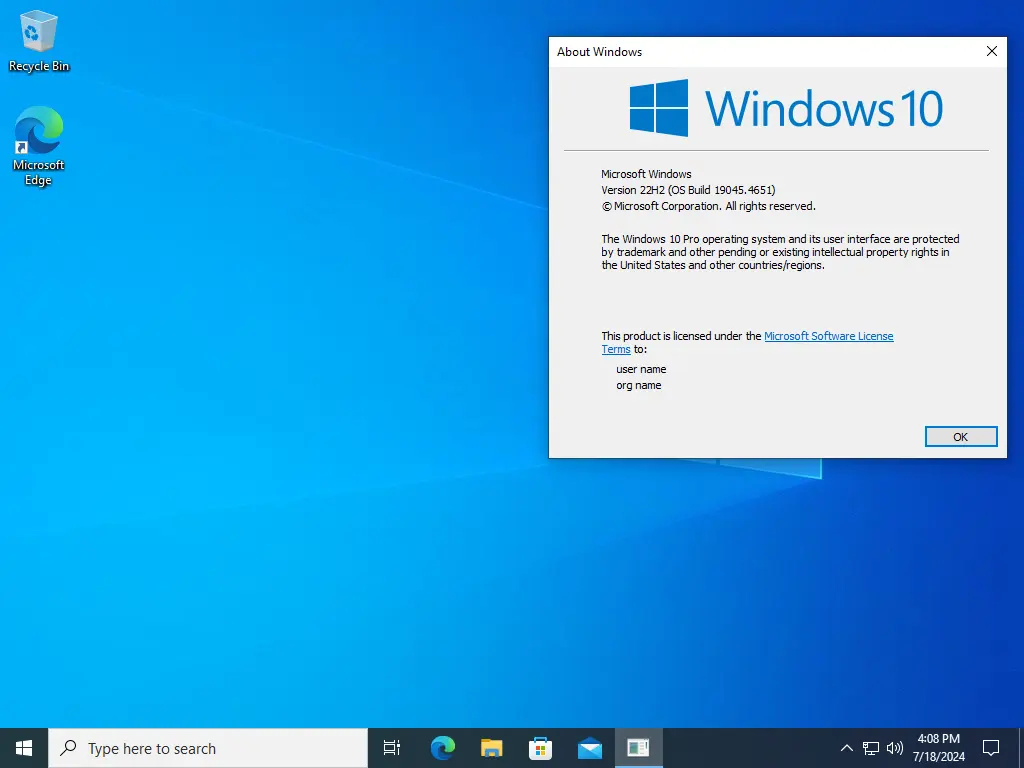Image resolution: width=1024 pixels, height=768 pixels.
Task: Open the Windows Start menu
Action: click(24, 748)
